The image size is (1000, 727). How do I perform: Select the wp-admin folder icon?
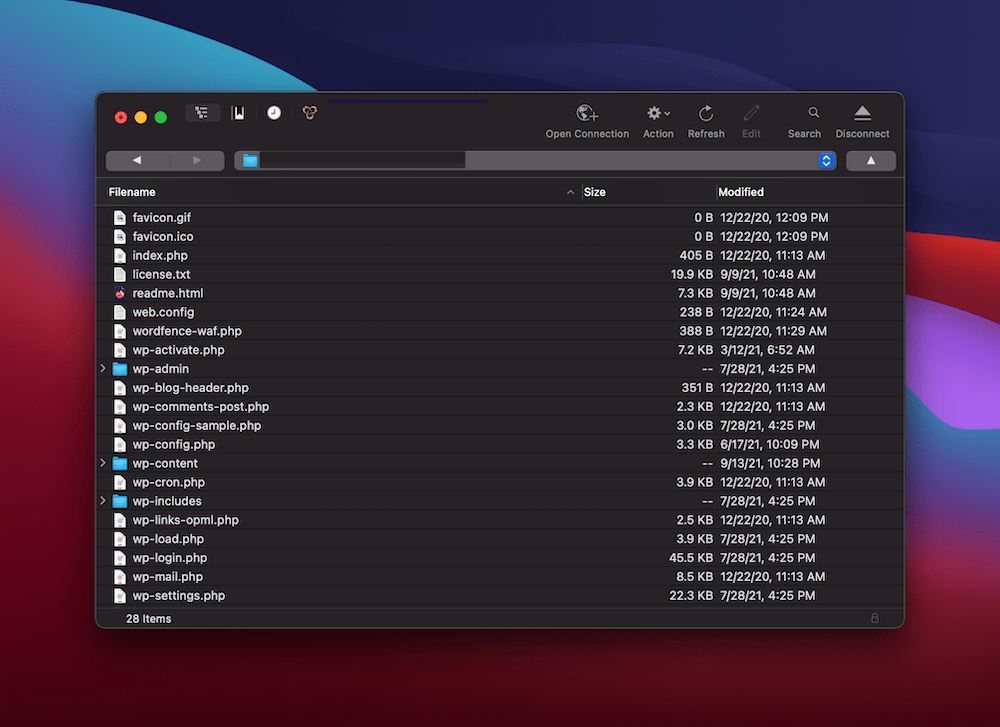(x=120, y=369)
